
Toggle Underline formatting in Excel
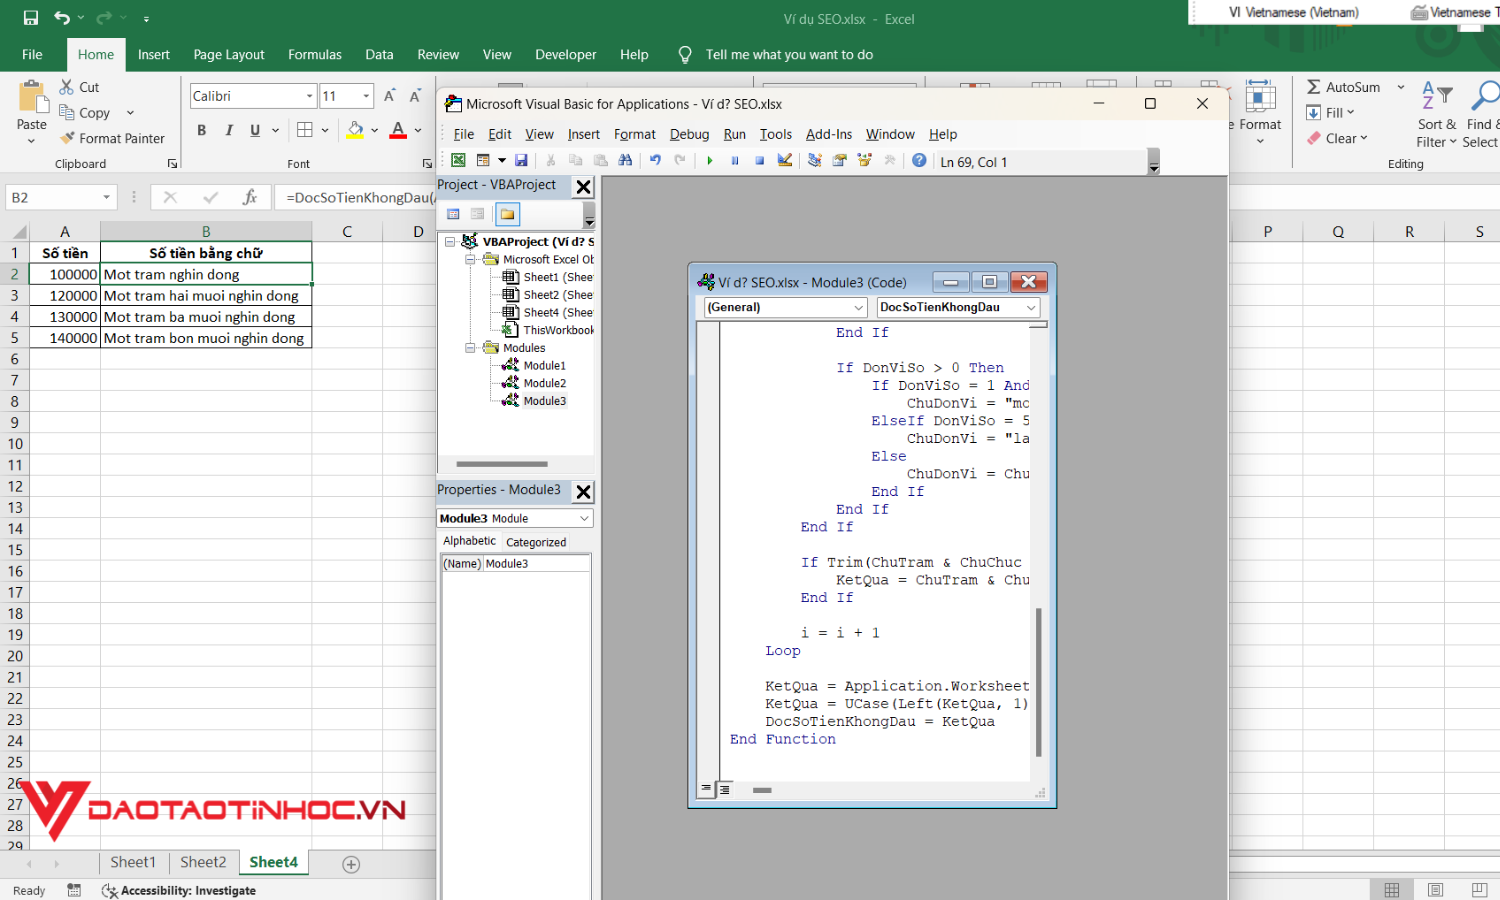(255, 130)
